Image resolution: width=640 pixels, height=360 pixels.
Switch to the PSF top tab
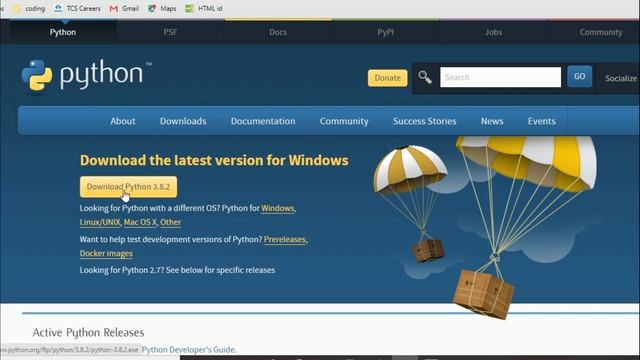pyautogui.click(x=170, y=32)
